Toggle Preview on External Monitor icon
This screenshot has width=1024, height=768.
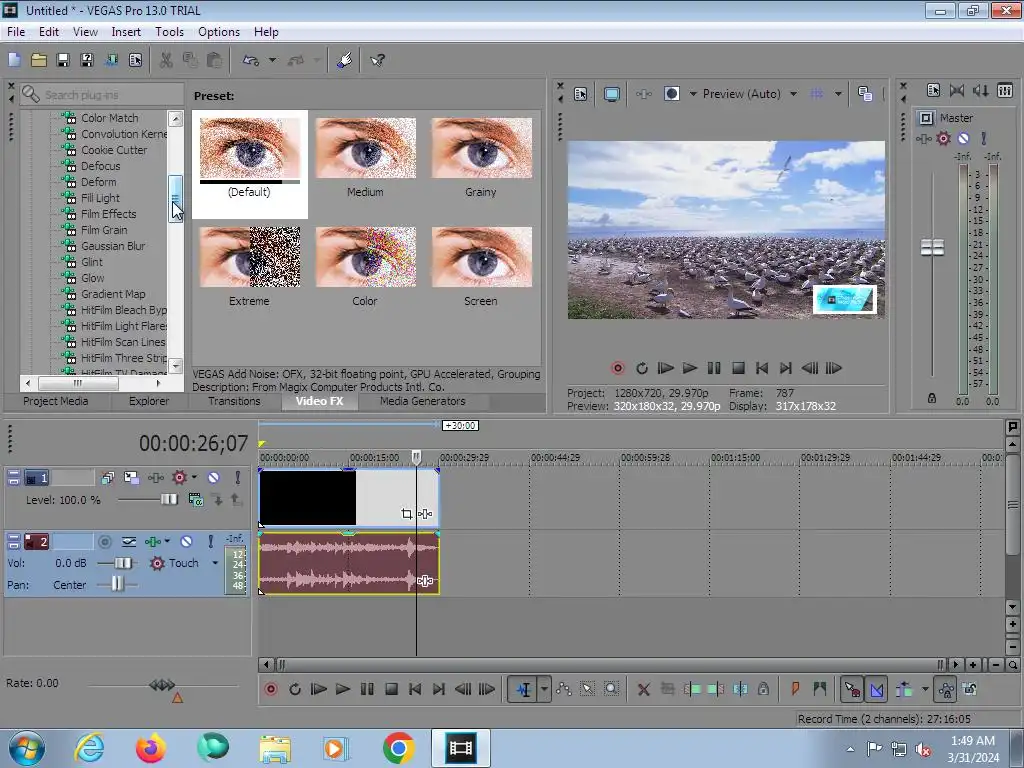pyautogui.click(x=612, y=94)
